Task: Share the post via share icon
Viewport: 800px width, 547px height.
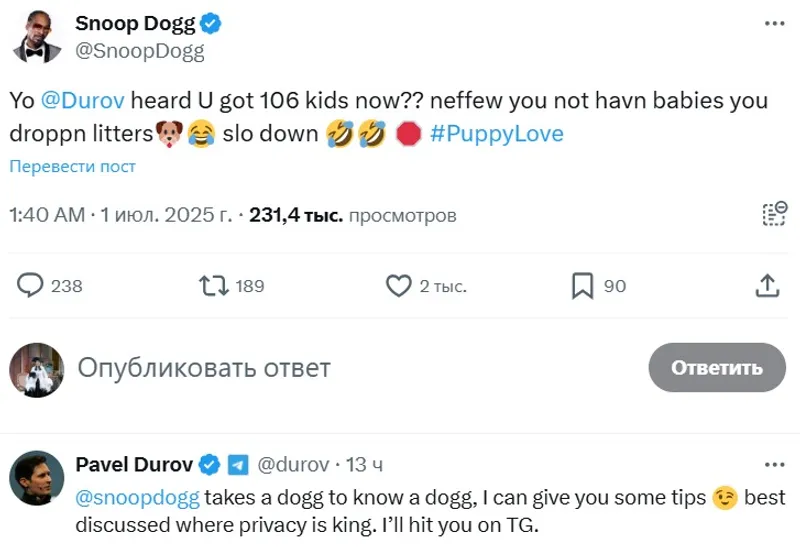Action: pyautogui.click(x=766, y=286)
